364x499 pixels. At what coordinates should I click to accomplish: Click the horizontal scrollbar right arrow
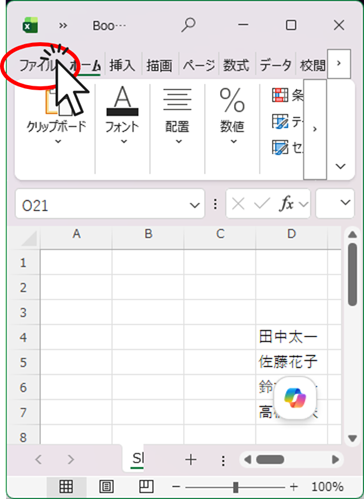[335, 460]
